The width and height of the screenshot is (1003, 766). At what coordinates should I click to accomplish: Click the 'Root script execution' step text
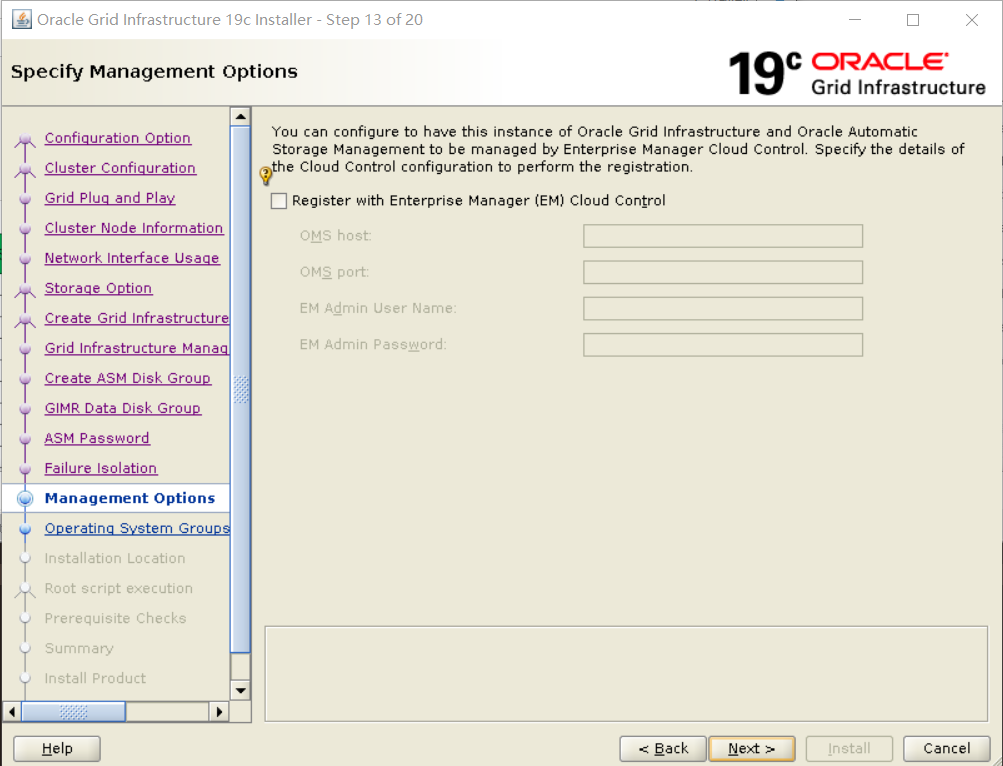point(118,589)
